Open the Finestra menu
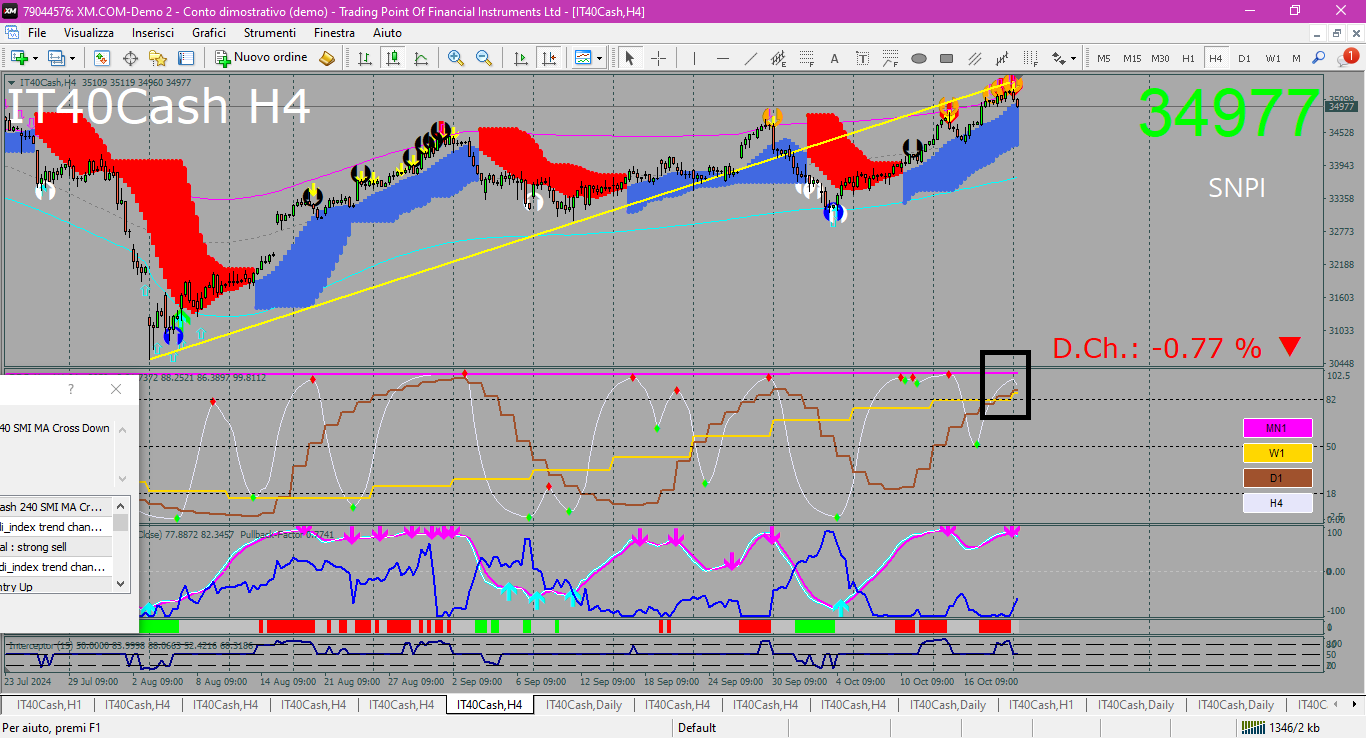The width and height of the screenshot is (1366, 738). tap(334, 33)
